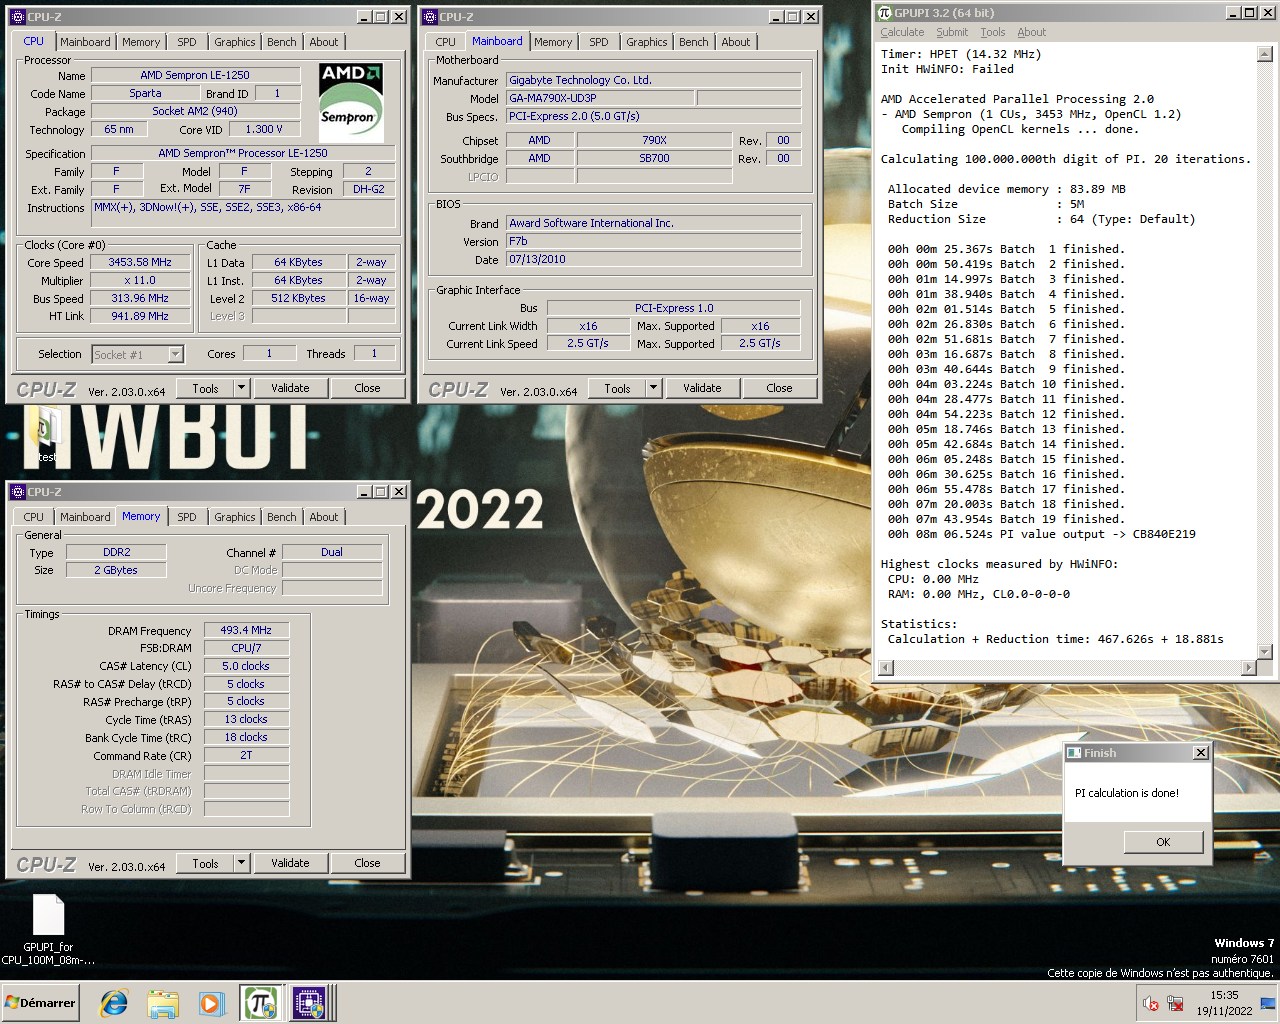The image size is (1280, 1024).
Task: Open Tools dropdown arrow in CPU-Z CPU window
Action: pyautogui.click(x=241, y=388)
